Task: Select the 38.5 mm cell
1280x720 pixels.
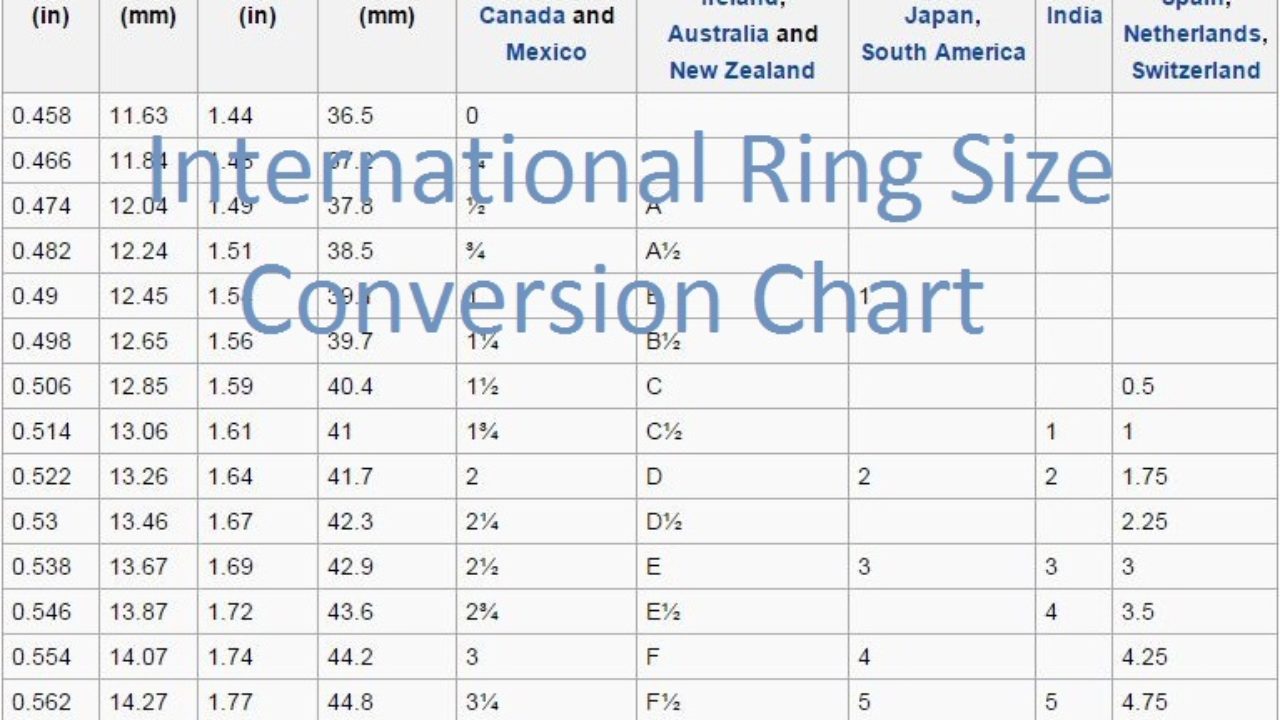Action: point(387,251)
